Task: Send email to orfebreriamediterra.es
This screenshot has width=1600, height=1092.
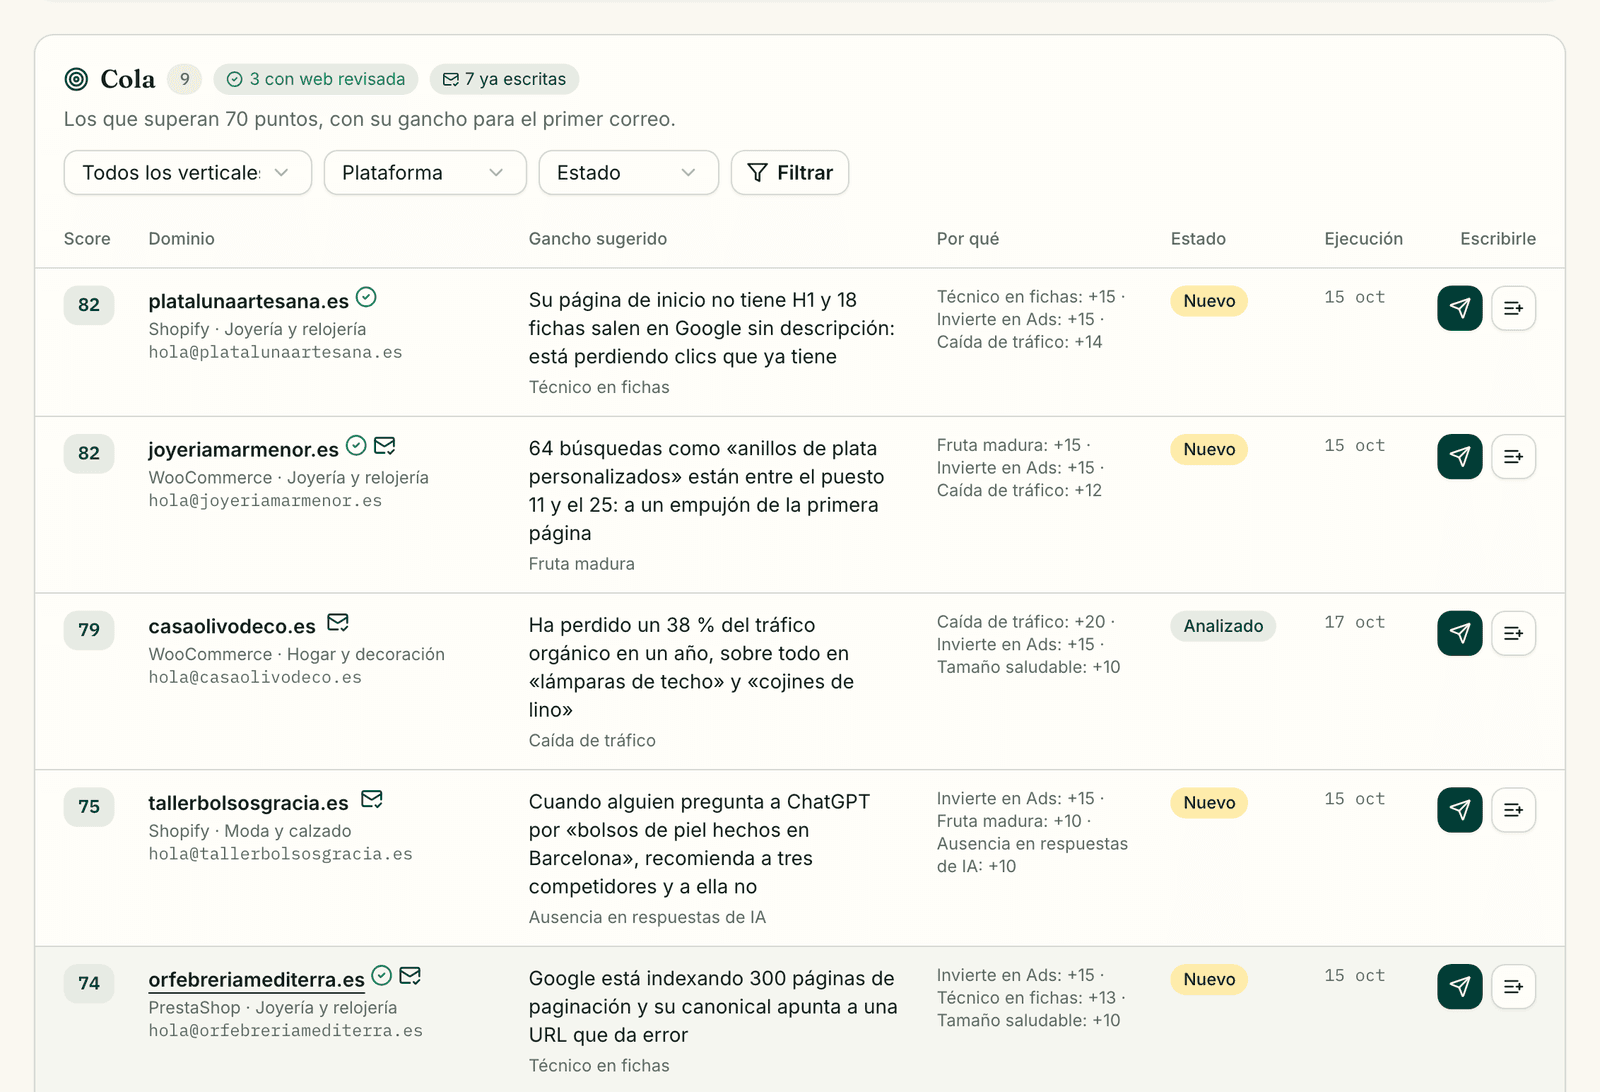Action: point(1460,986)
